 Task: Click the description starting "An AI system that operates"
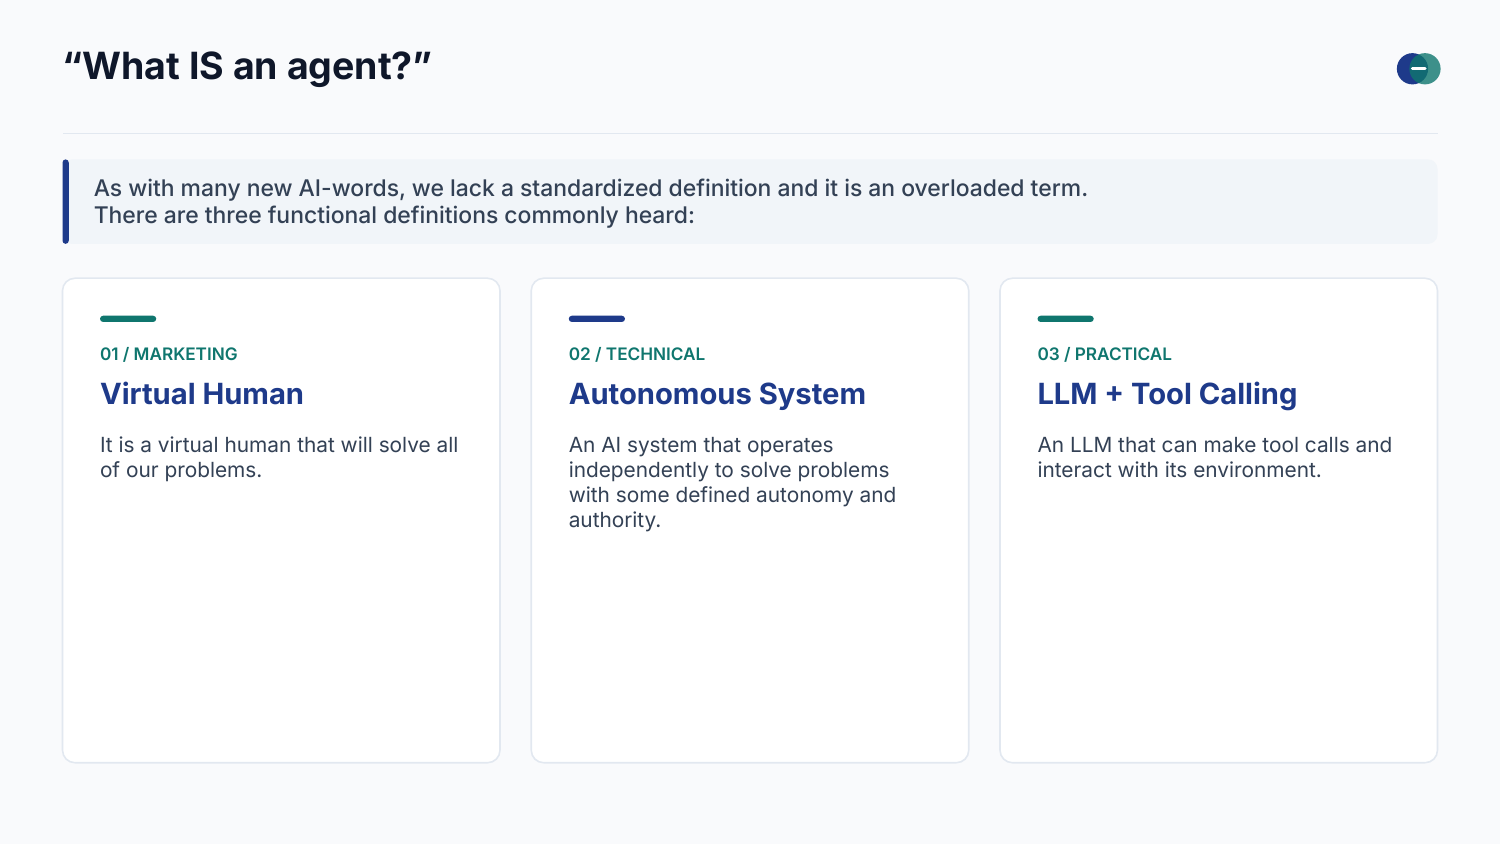[x=732, y=482]
